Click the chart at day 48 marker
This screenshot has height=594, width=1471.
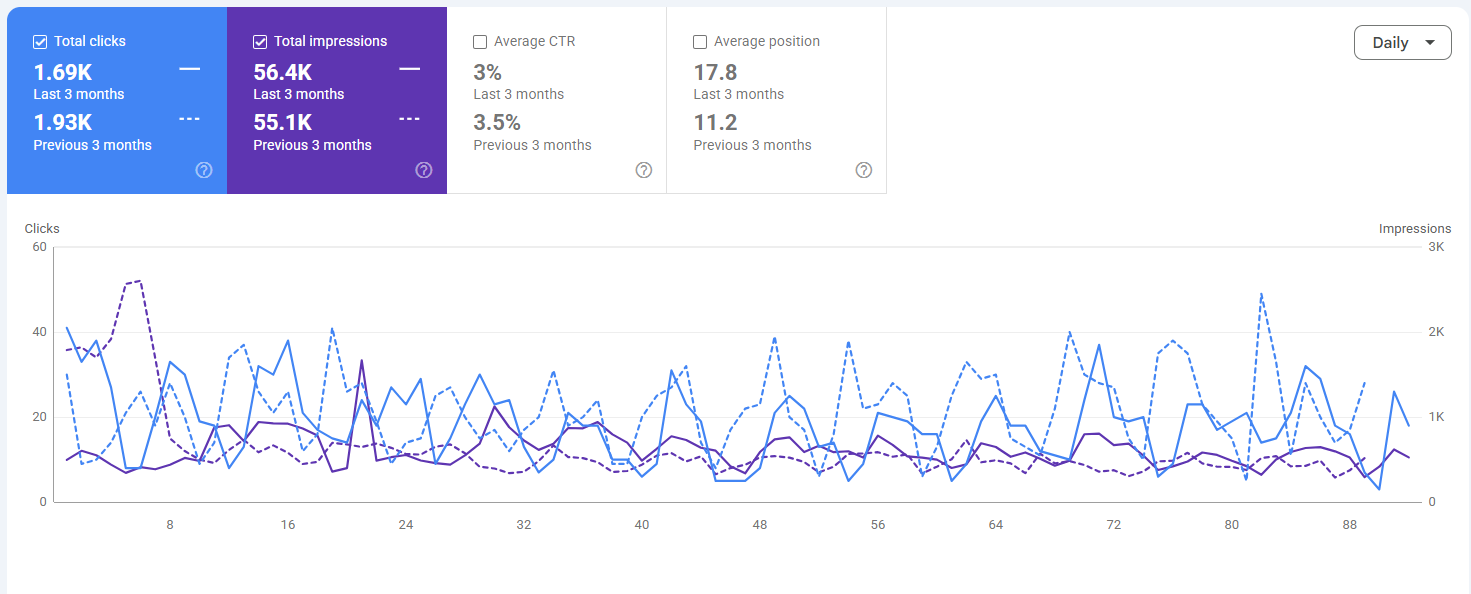[x=760, y=524]
